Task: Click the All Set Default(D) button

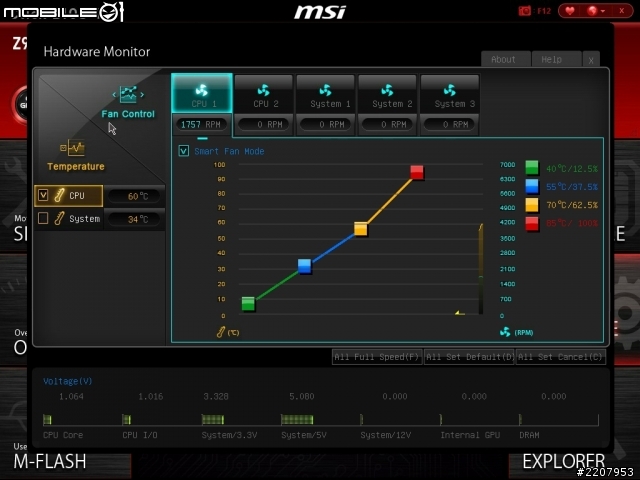Action: tap(469, 357)
